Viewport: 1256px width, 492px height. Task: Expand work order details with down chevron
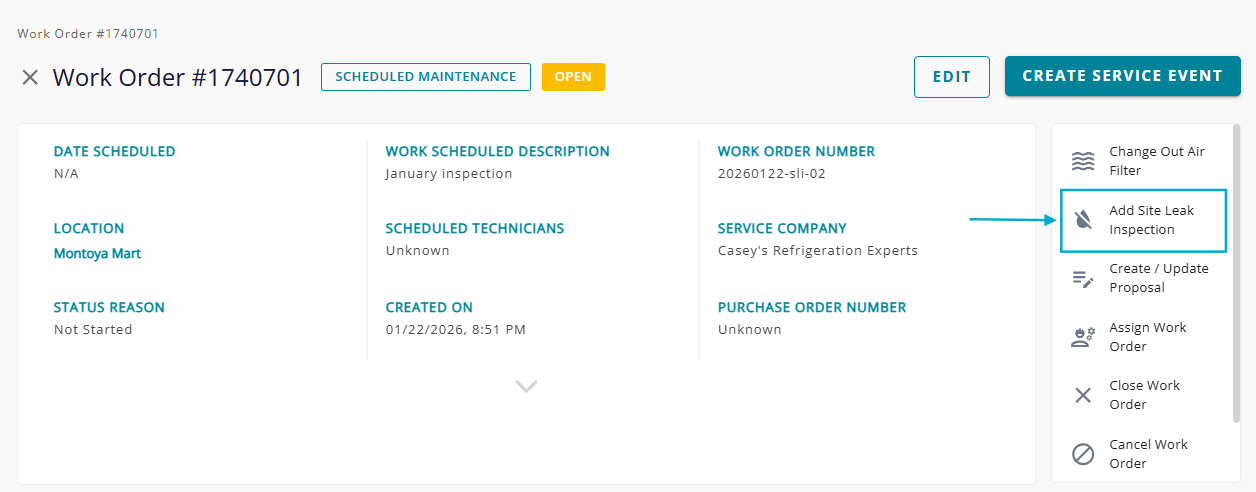[x=526, y=386]
